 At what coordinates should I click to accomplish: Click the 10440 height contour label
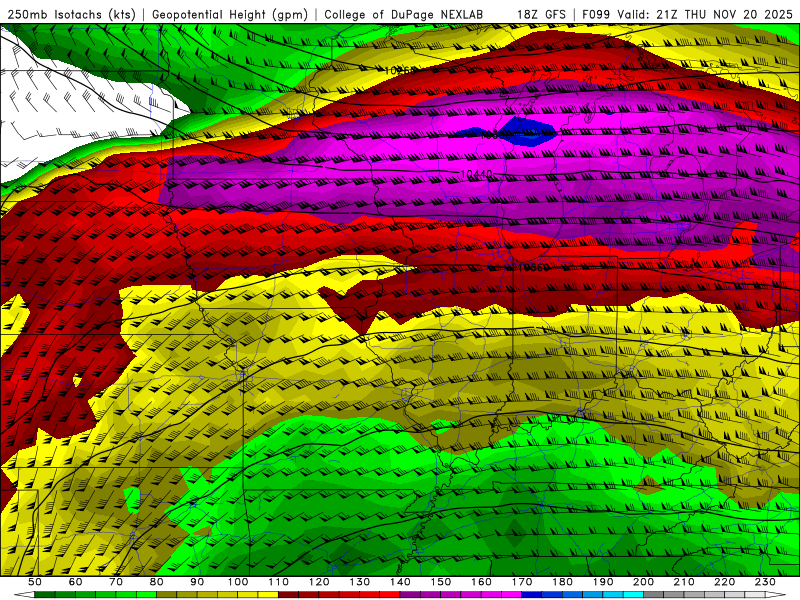click(477, 174)
